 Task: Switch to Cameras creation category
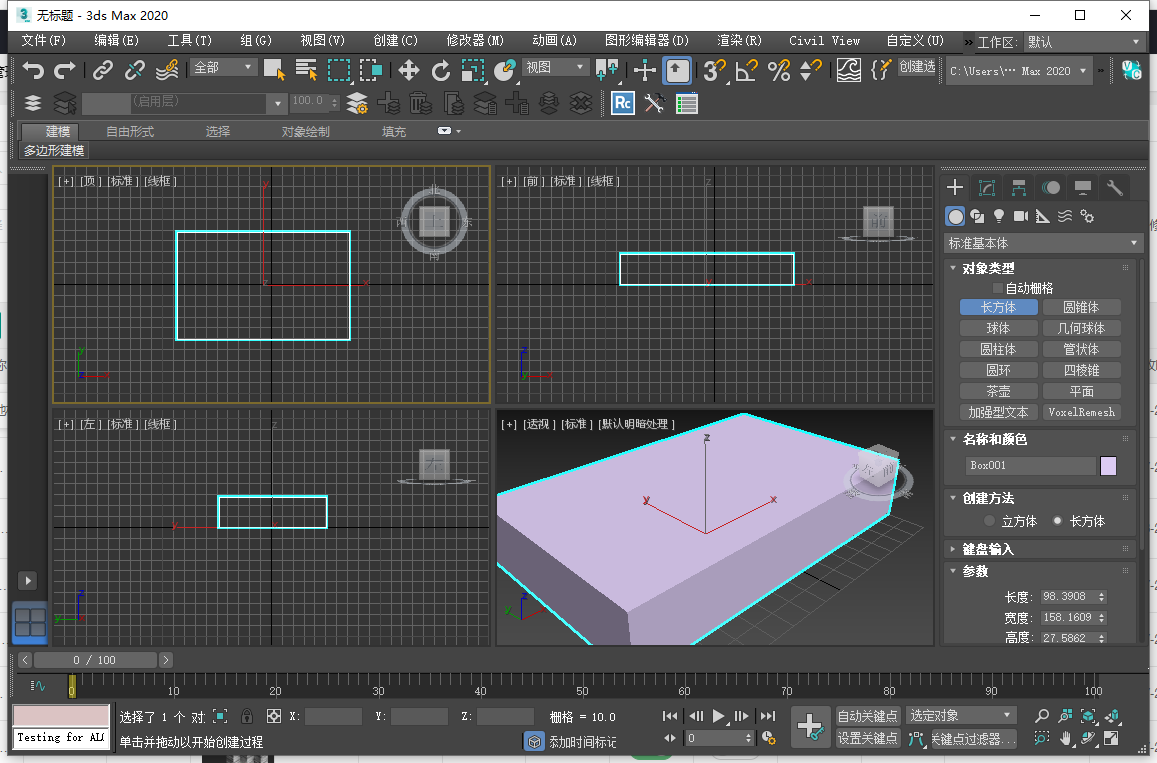1020,216
